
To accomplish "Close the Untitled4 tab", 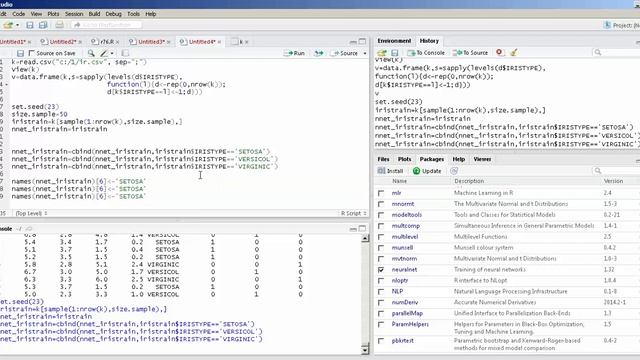I will (x=219, y=42).
